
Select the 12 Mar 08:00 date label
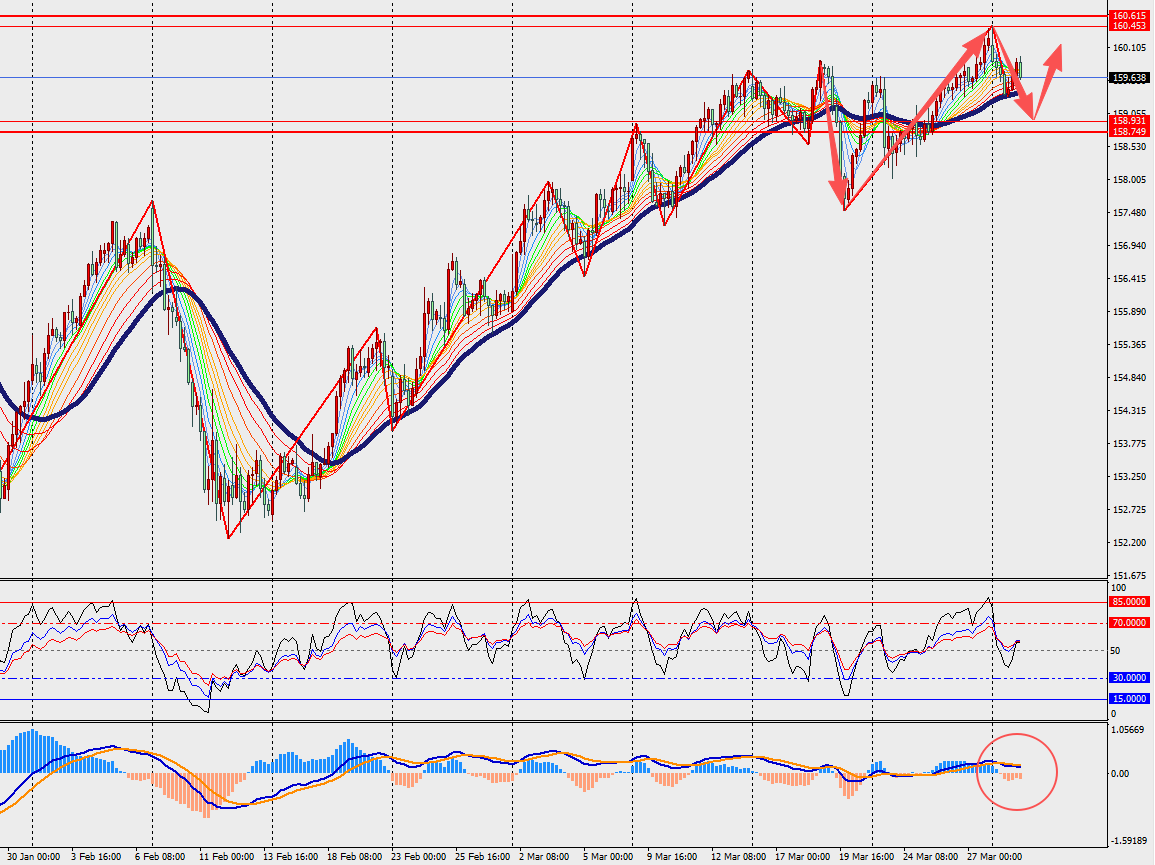pos(740,857)
